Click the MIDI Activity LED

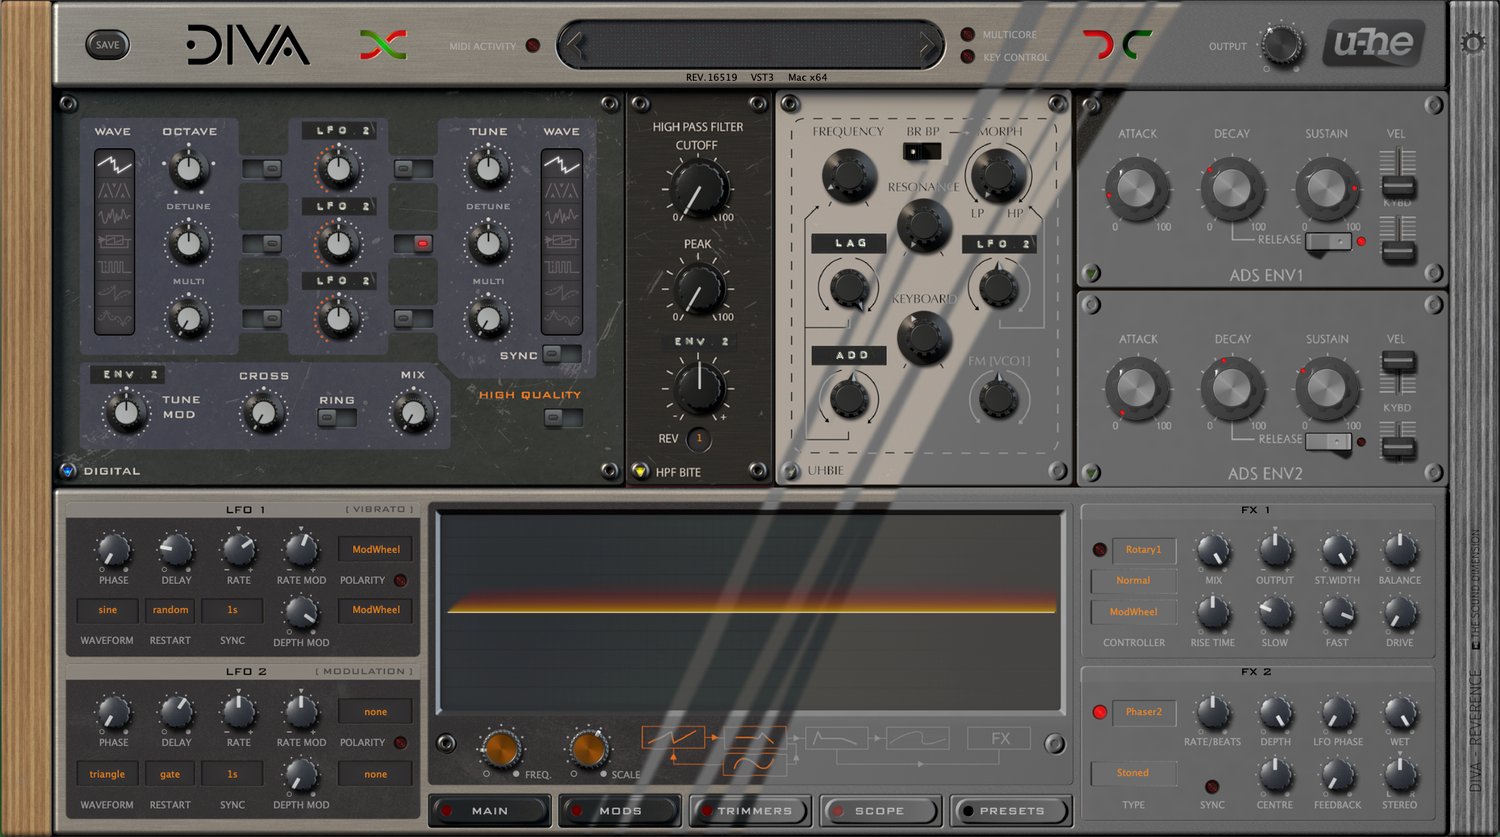pyautogui.click(x=533, y=46)
